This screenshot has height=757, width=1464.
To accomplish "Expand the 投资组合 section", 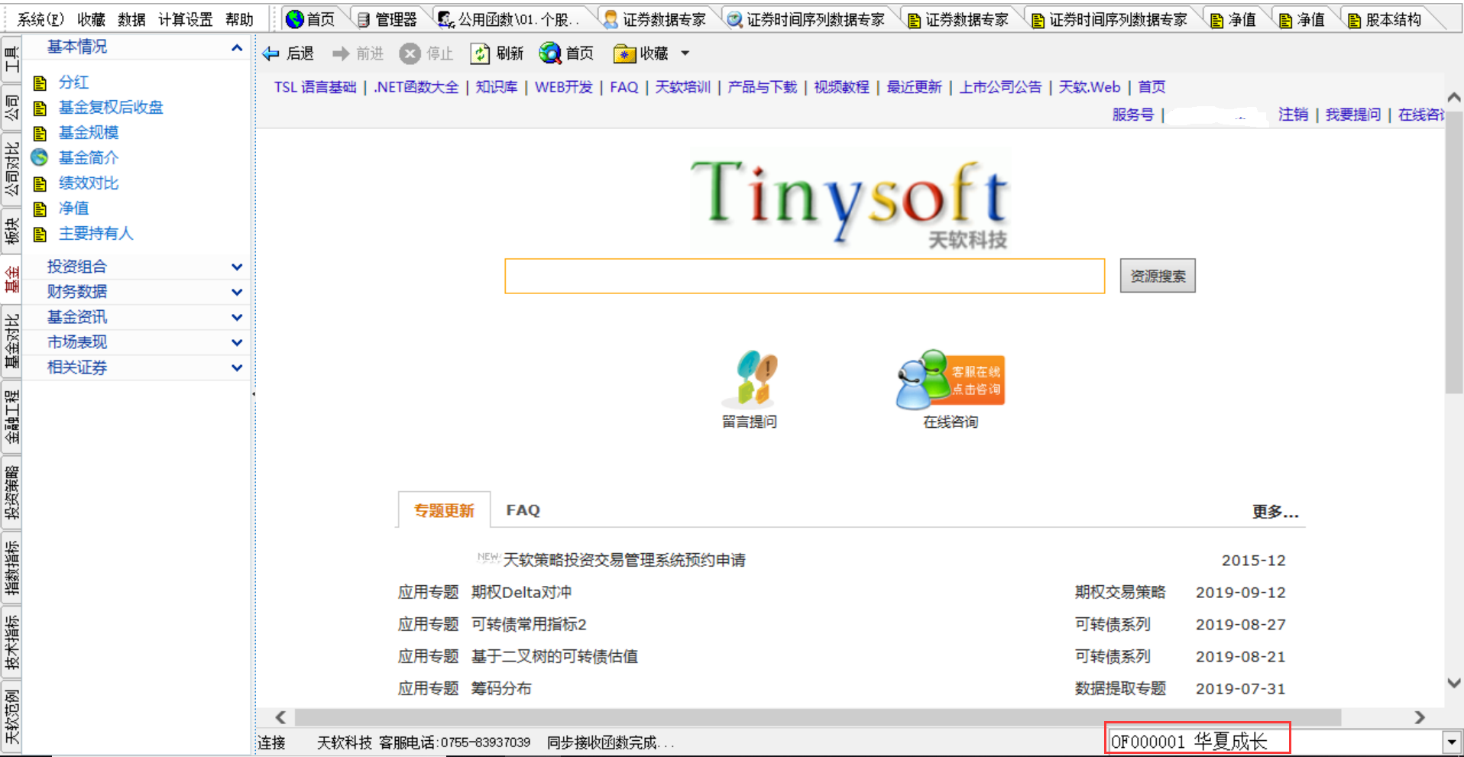I will pyautogui.click(x=237, y=267).
